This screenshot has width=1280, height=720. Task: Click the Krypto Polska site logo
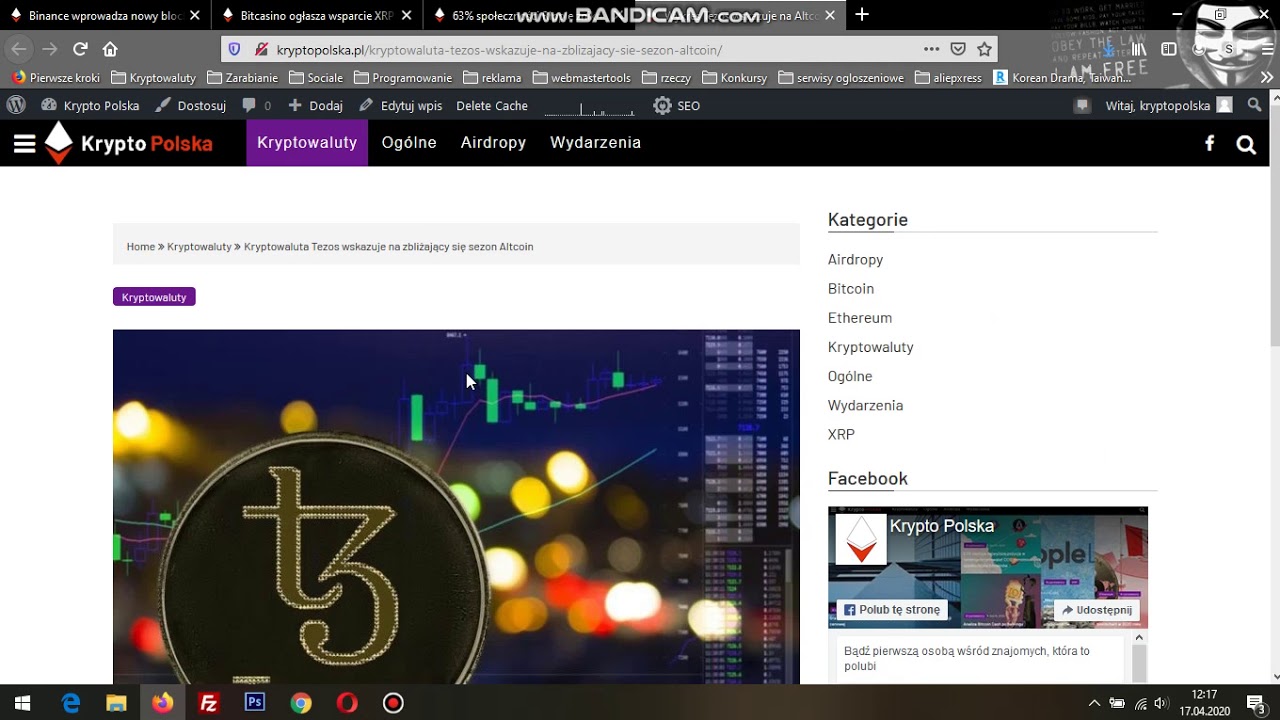coord(129,143)
